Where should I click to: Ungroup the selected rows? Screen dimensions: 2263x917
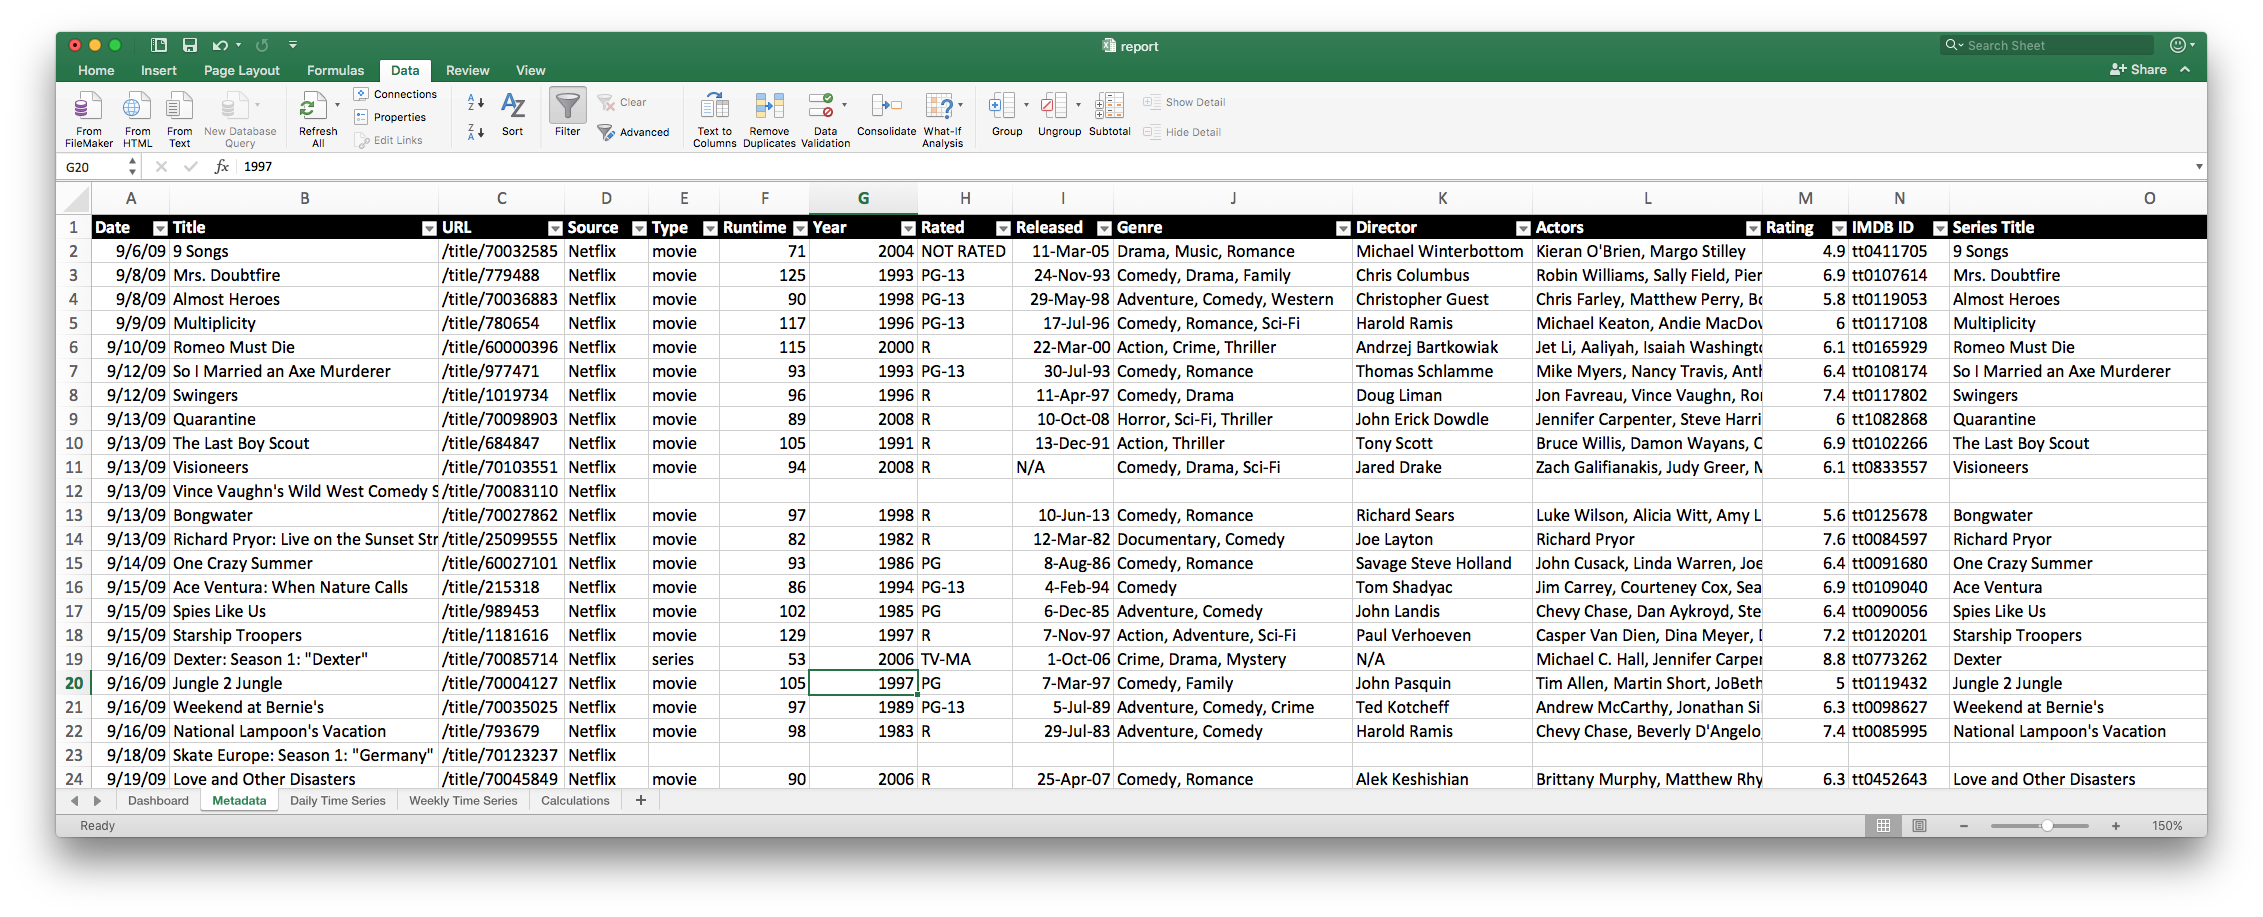(x=1059, y=114)
